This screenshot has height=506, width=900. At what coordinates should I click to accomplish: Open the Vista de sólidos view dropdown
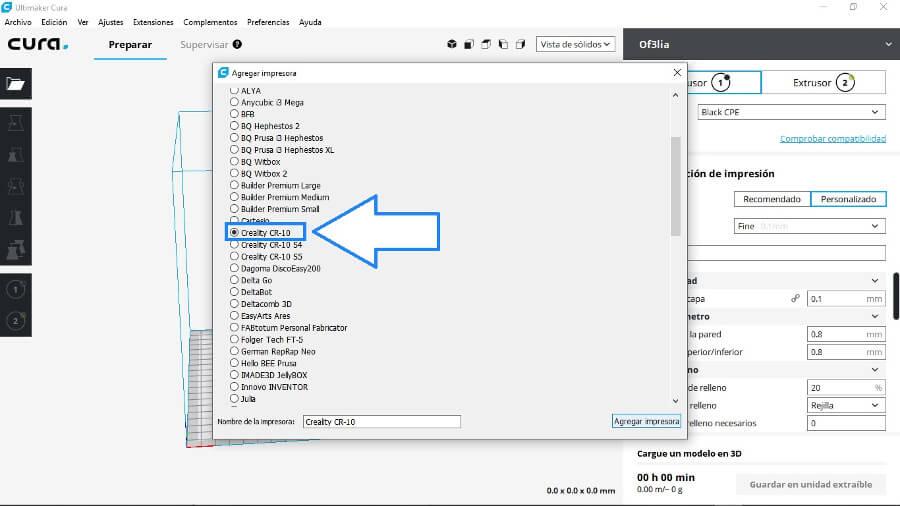pyautogui.click(x=575, y=45)
